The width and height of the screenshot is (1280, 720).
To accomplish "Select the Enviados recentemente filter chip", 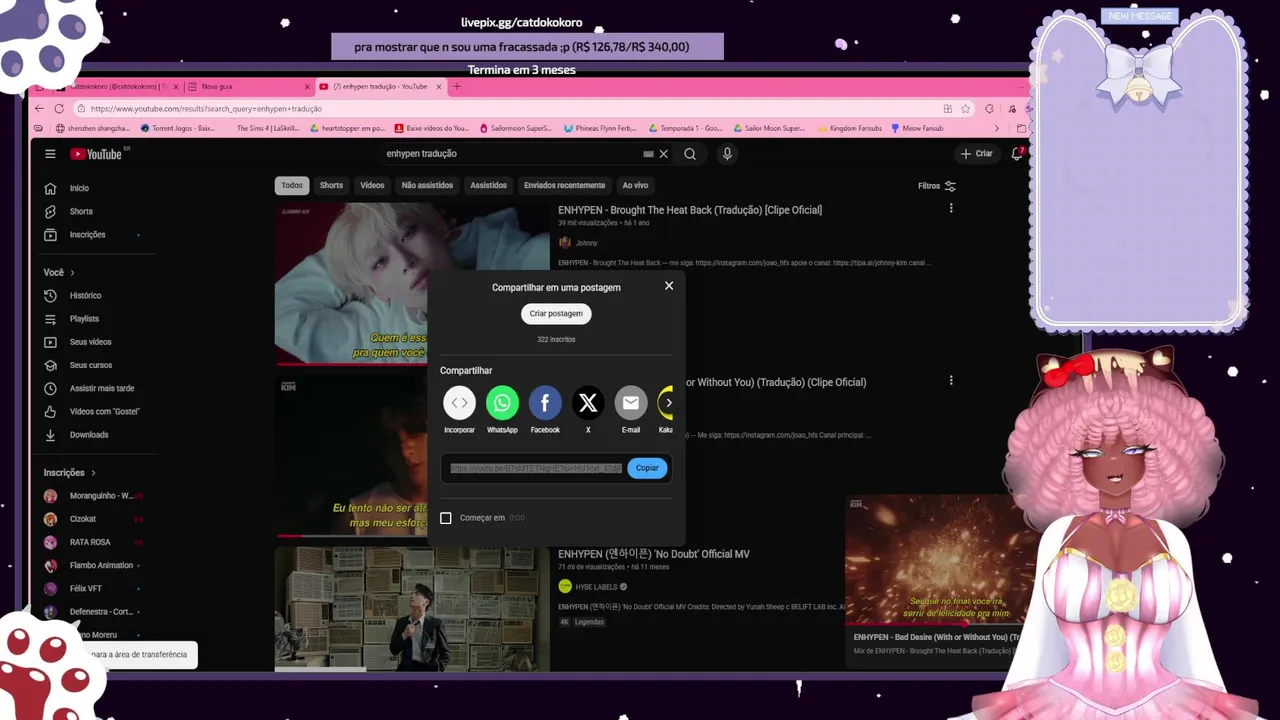I will point(564,185).
